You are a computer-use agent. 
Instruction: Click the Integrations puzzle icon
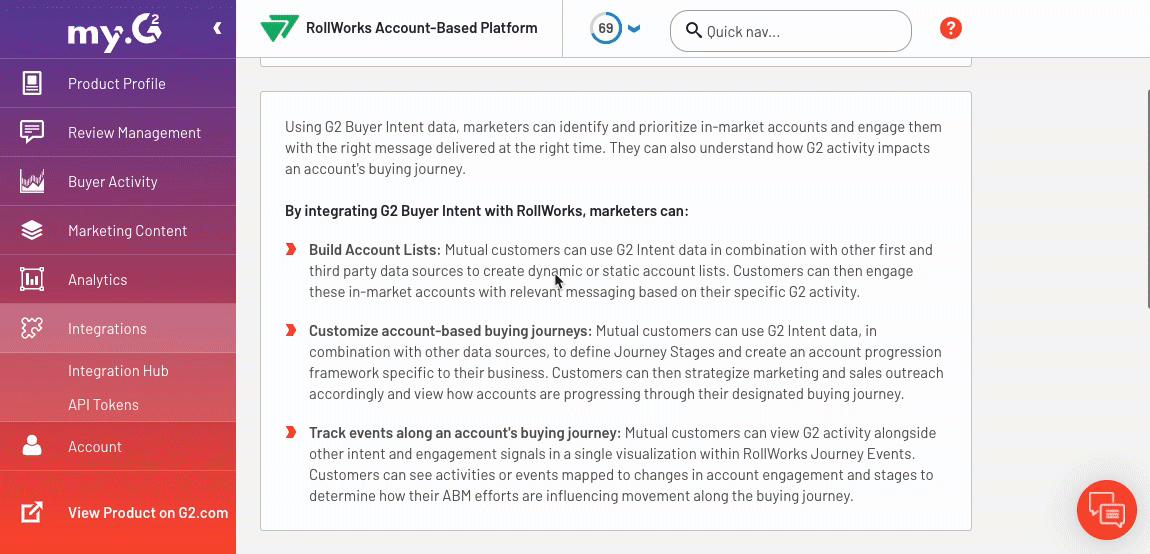tap(32, 329)
